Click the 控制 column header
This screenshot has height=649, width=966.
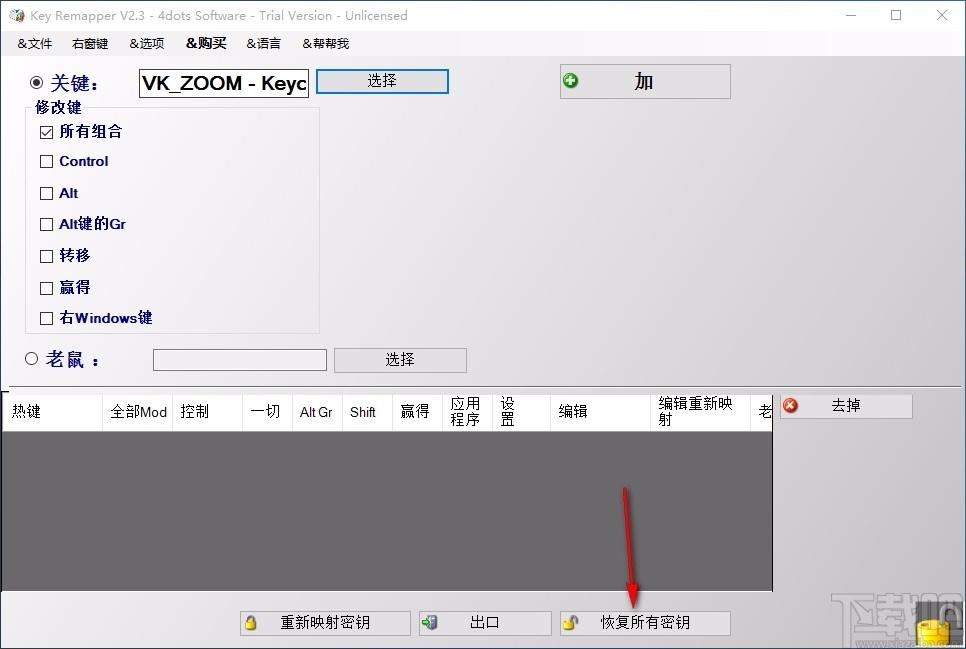click(208, 412)
